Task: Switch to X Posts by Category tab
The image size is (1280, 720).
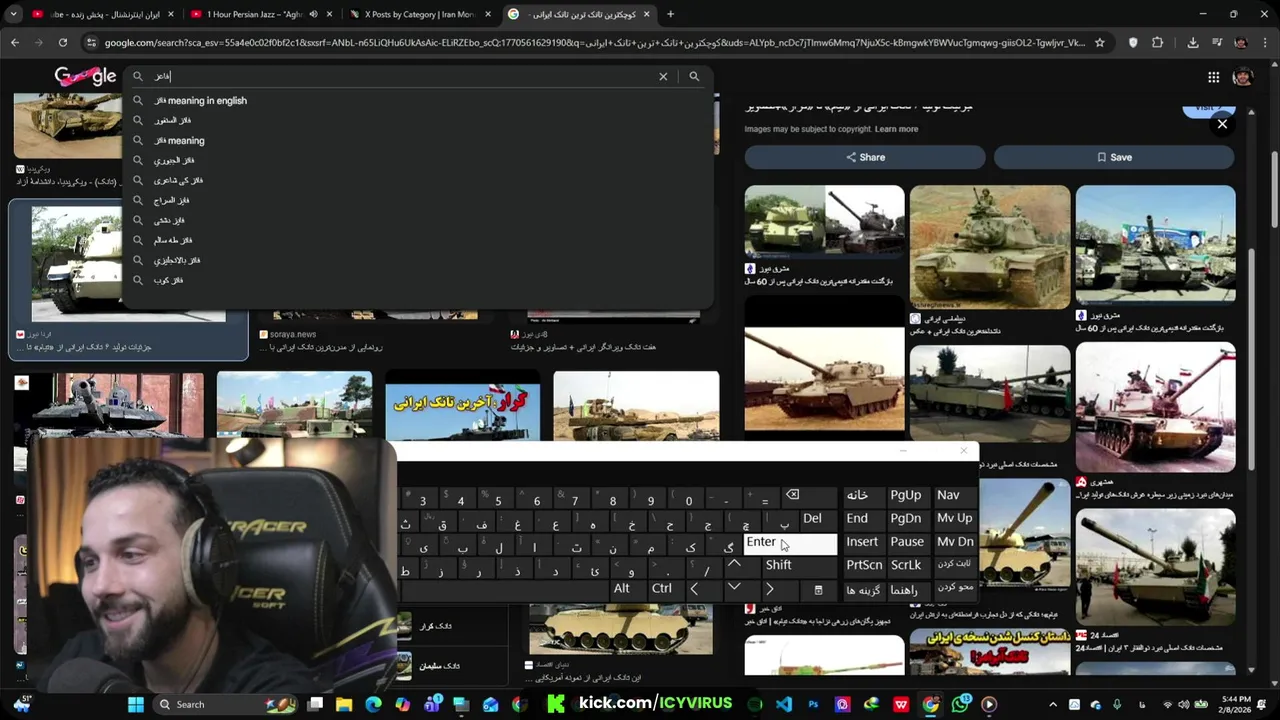Action: point(418,14)
